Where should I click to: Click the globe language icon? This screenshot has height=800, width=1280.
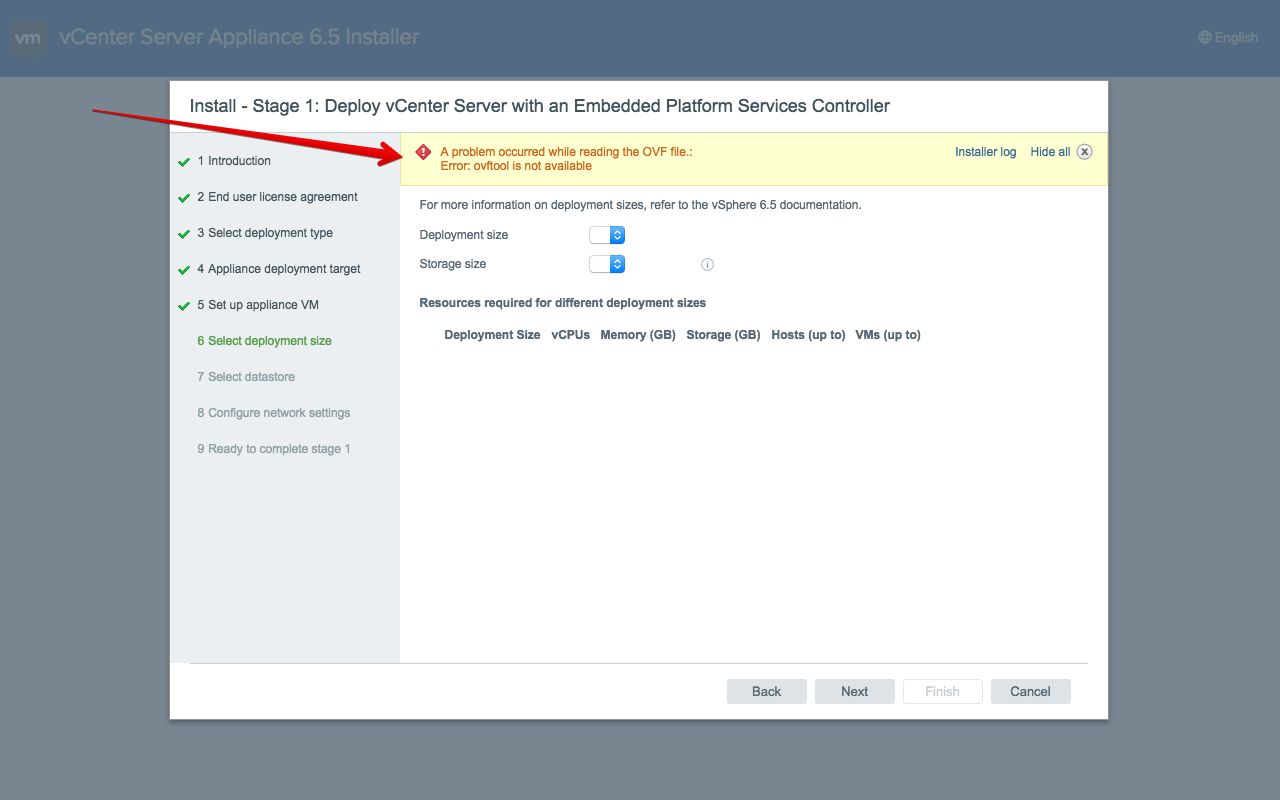coord(1204,38)
